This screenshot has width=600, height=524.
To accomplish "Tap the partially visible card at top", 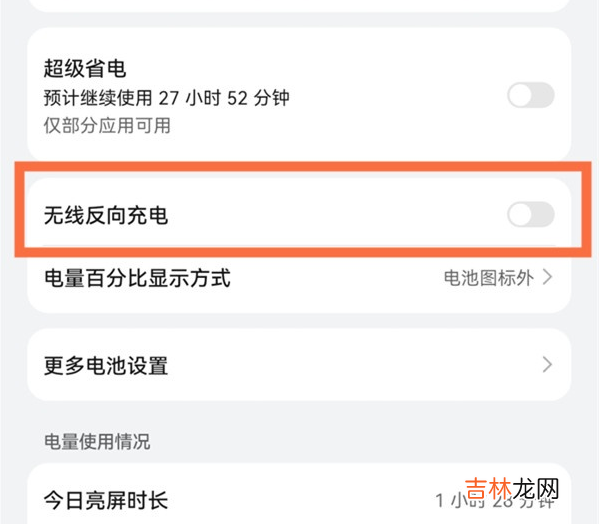I will (298, 5).
